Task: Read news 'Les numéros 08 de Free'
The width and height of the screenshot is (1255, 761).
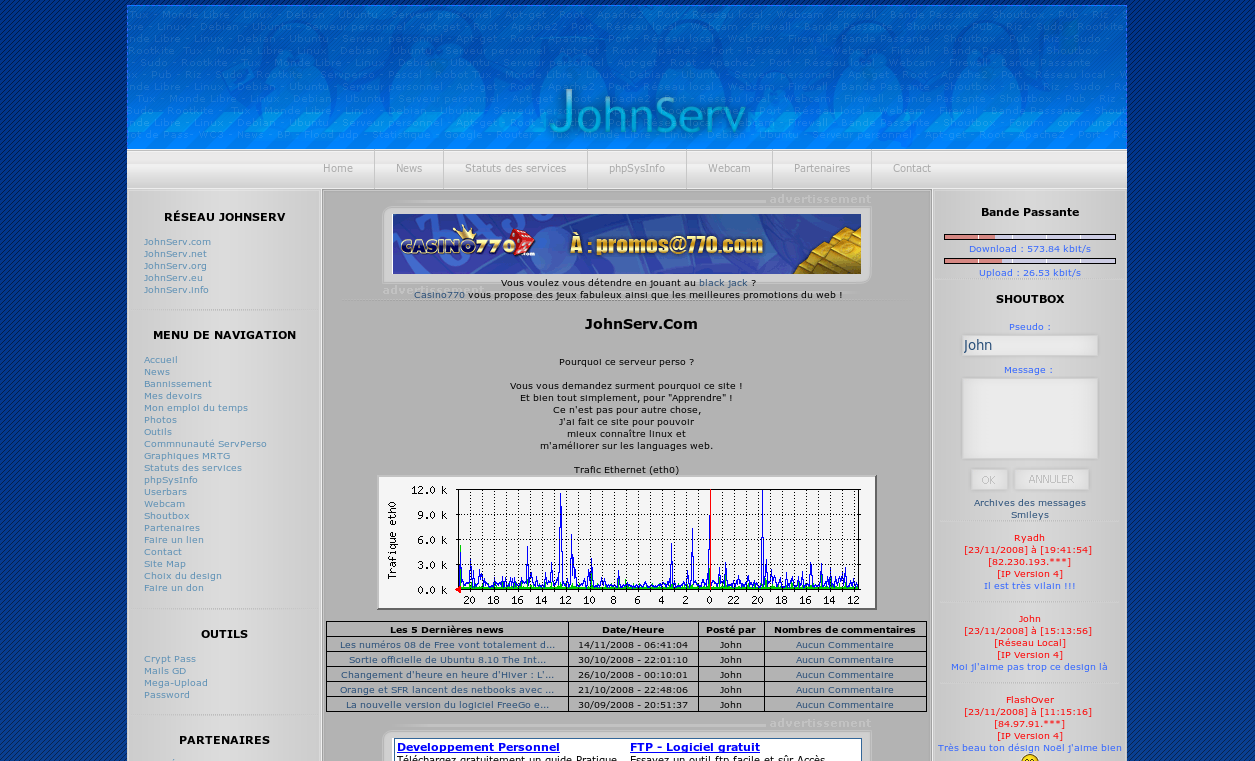Action: click(447, 645)
